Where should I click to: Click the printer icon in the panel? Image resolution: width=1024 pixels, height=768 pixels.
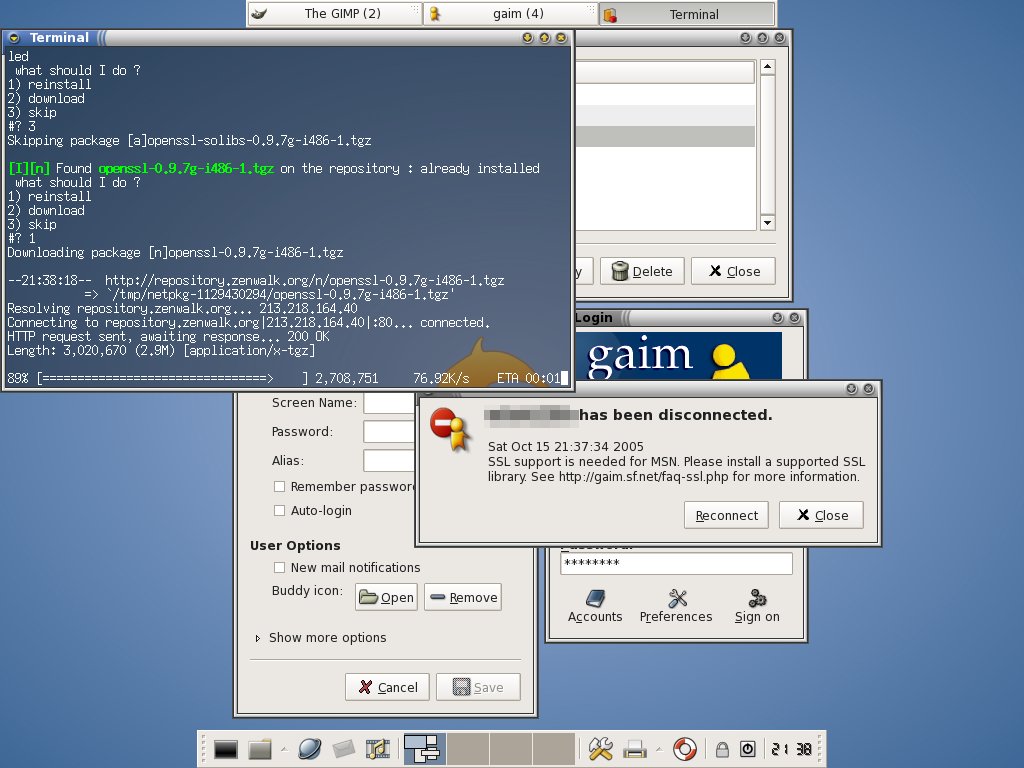634,749
